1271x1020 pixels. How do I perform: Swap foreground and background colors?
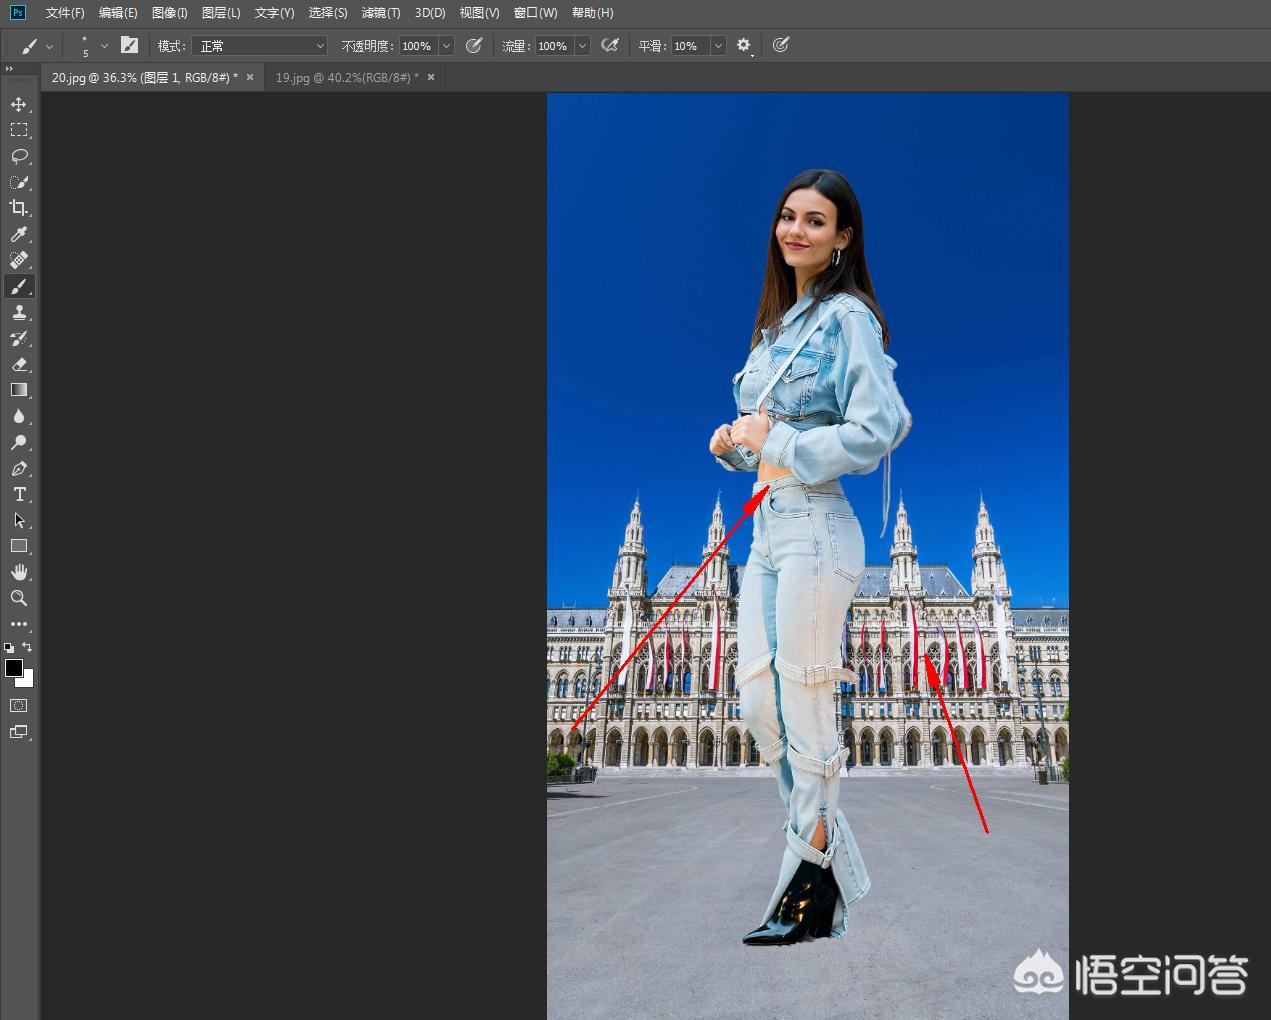click(x=27, y=647)
